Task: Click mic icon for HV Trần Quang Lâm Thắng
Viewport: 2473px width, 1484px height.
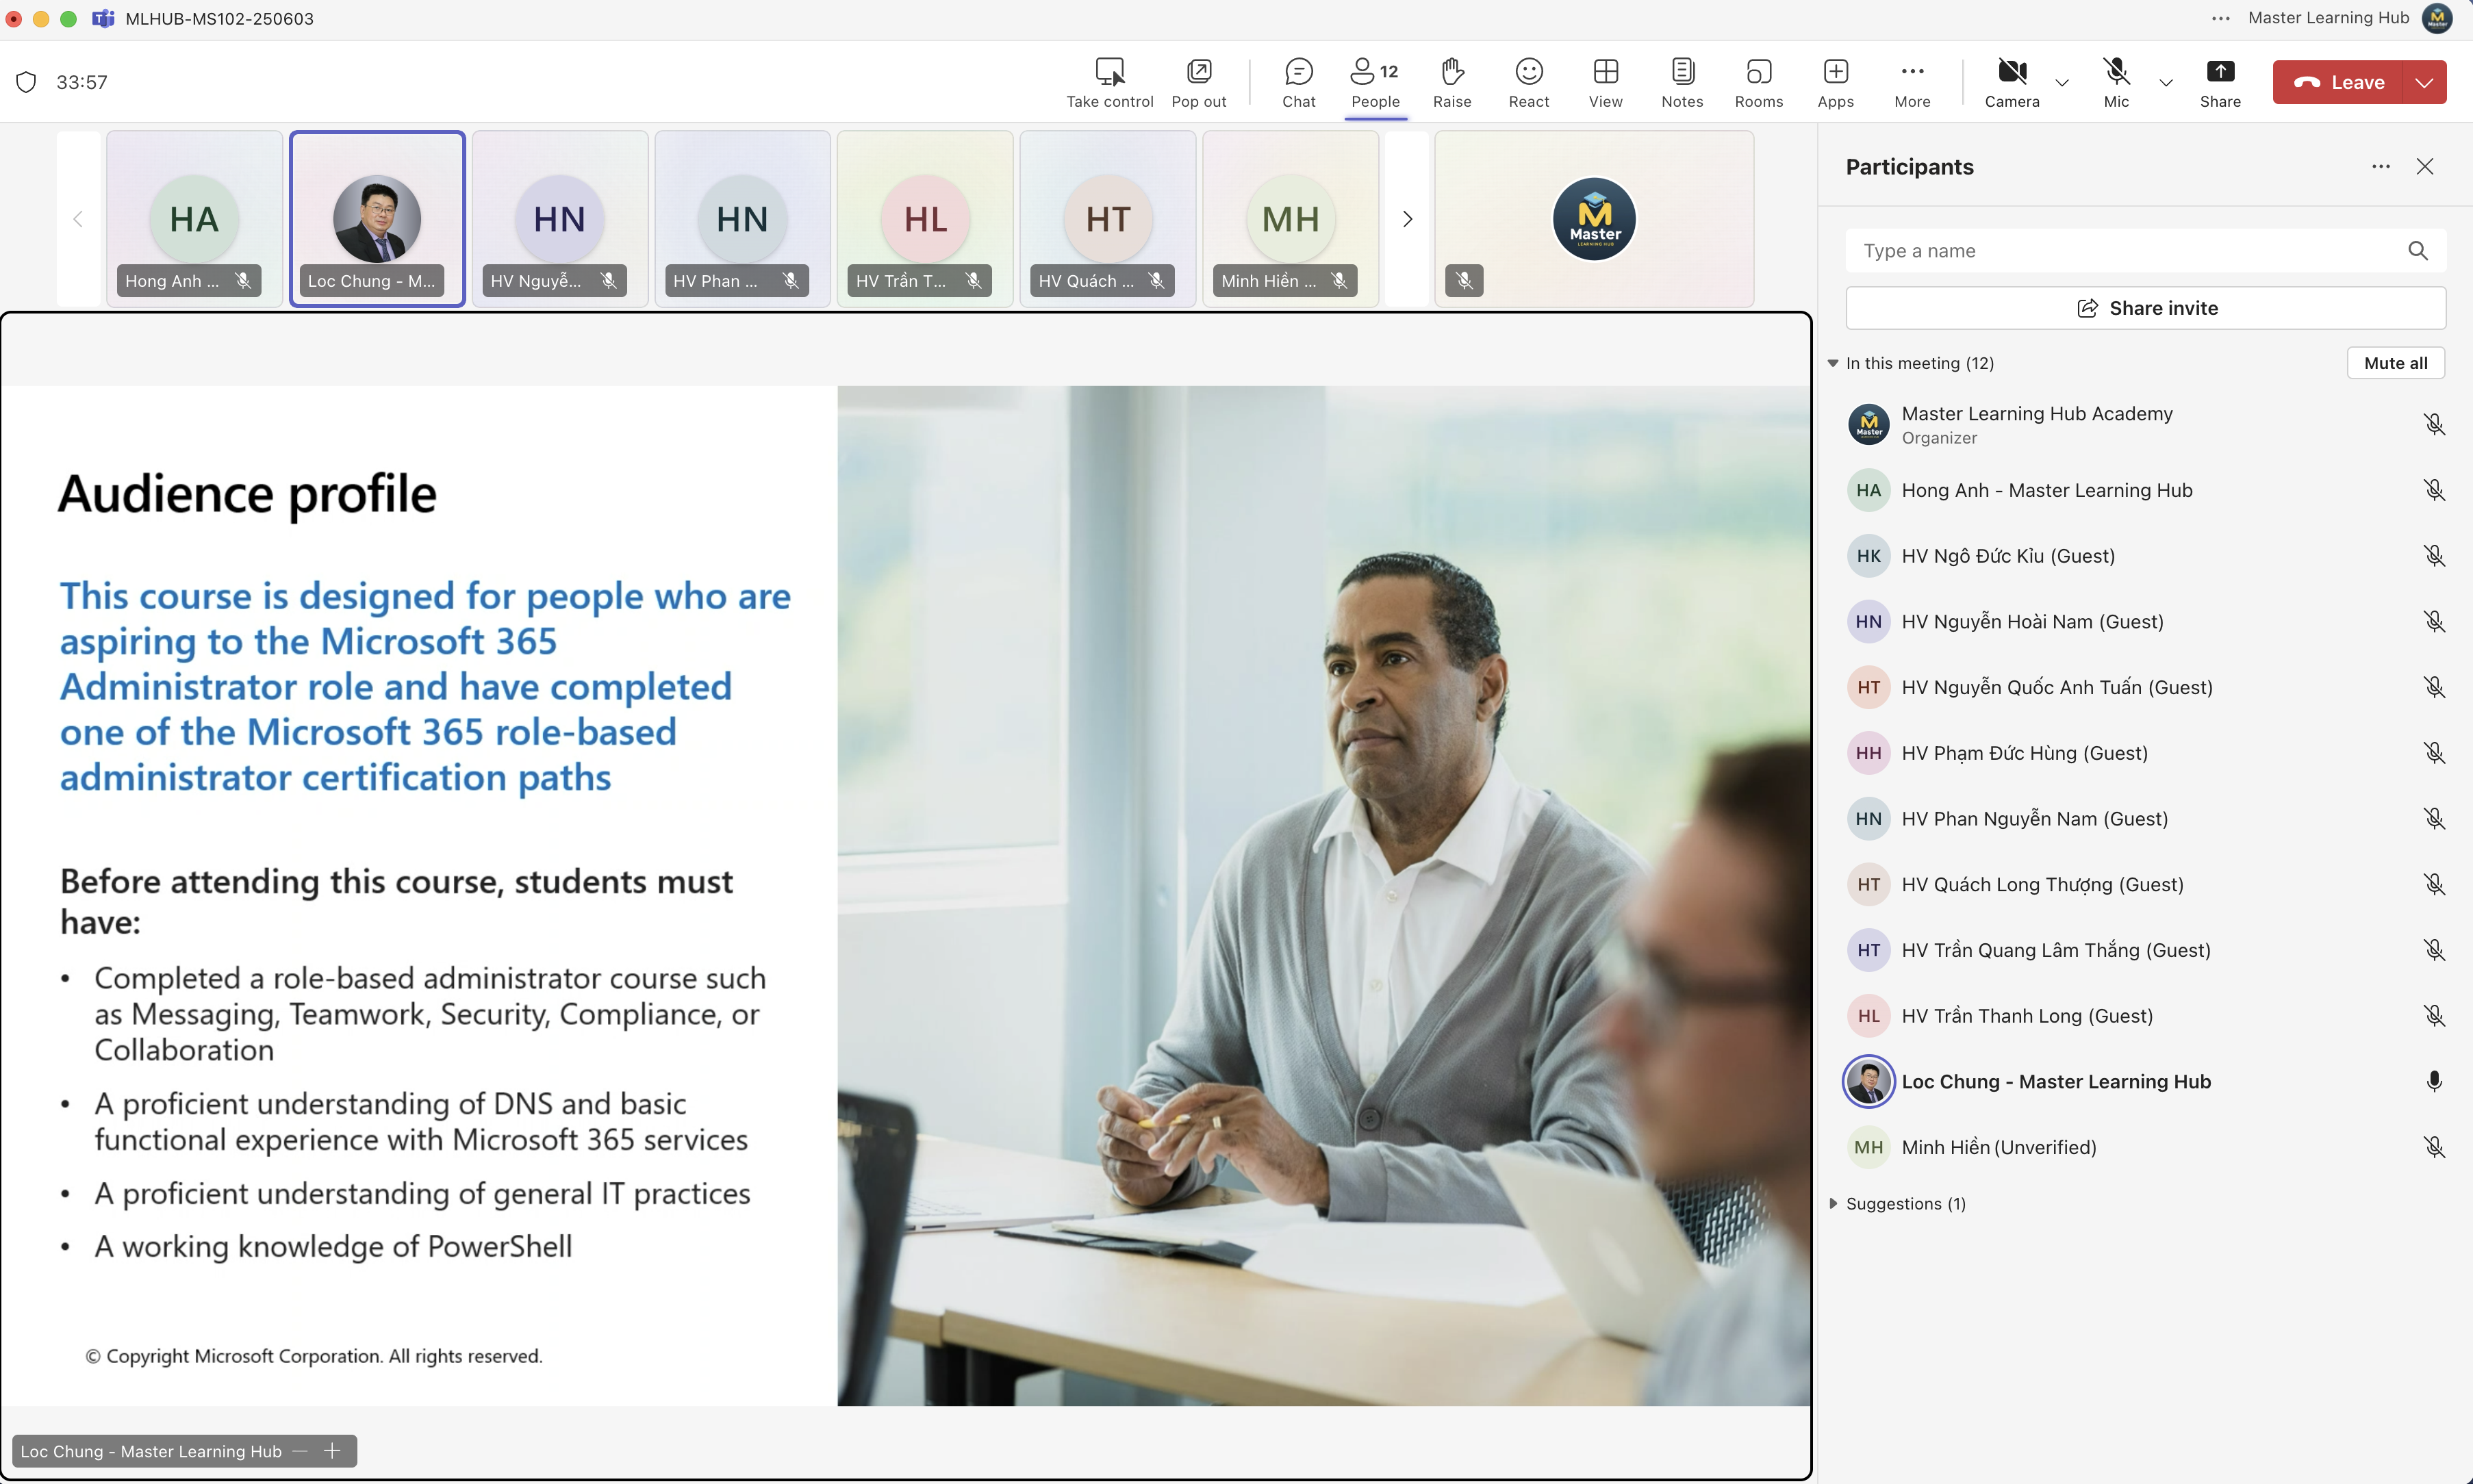Action: click(2434, 950)
